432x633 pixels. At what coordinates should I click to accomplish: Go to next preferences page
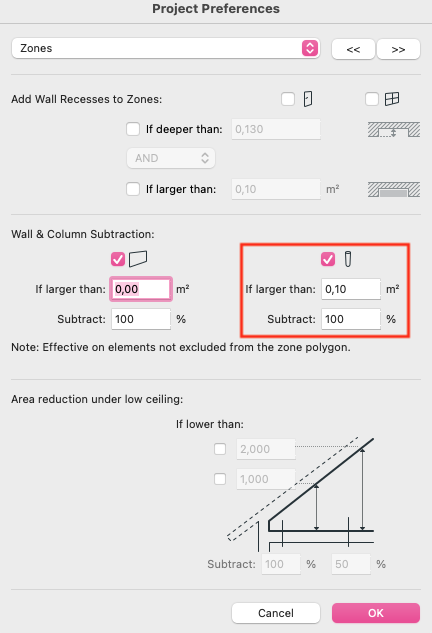coord(398,49)
